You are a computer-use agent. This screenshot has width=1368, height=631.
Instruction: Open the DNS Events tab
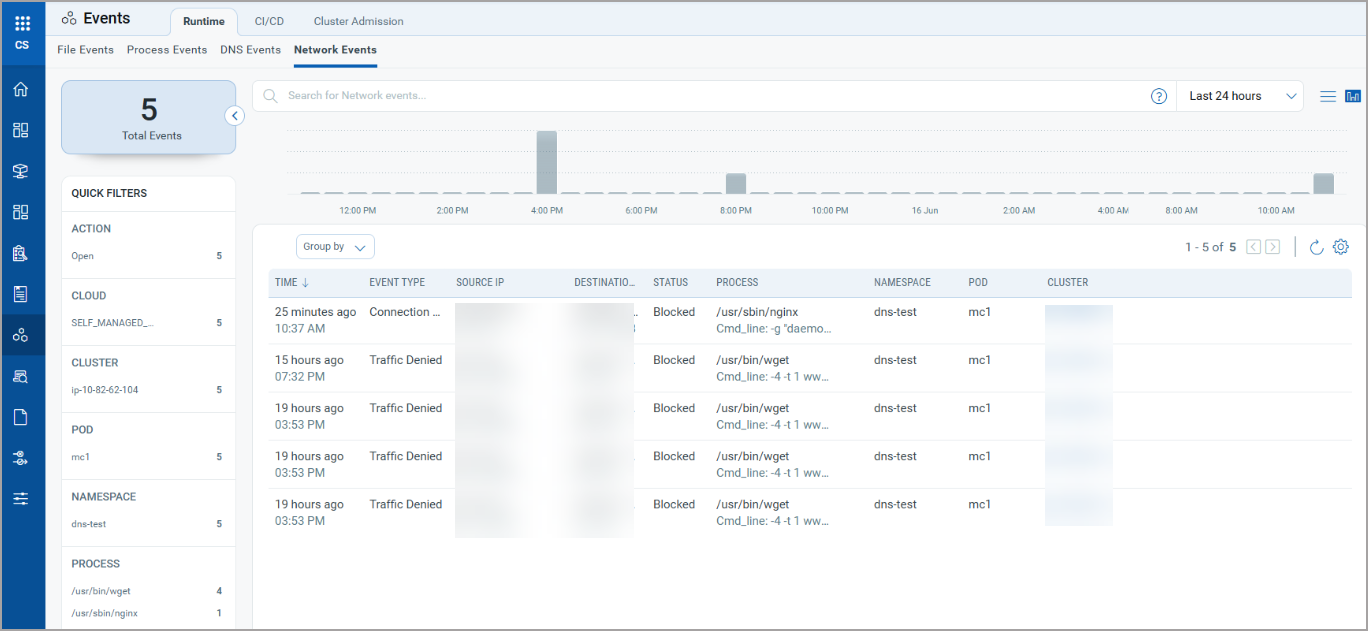pos(250,49)
